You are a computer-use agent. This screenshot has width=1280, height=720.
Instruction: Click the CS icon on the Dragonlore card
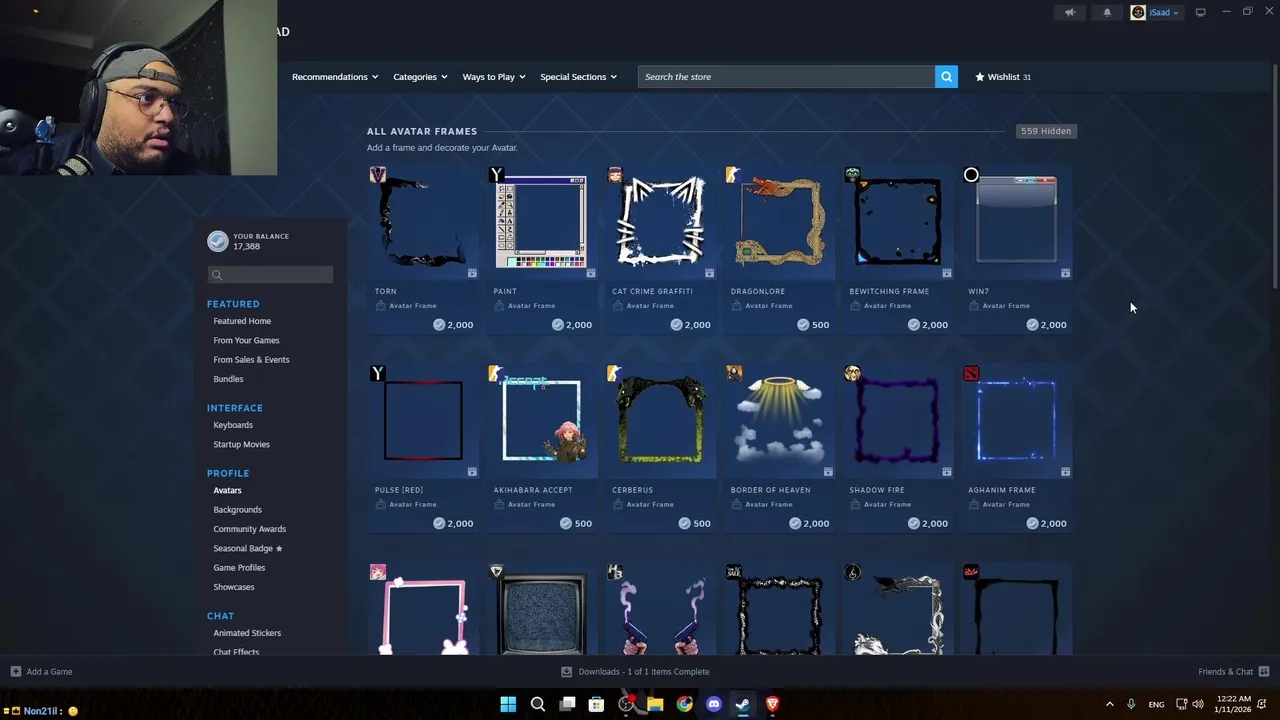tap(734, 175)
